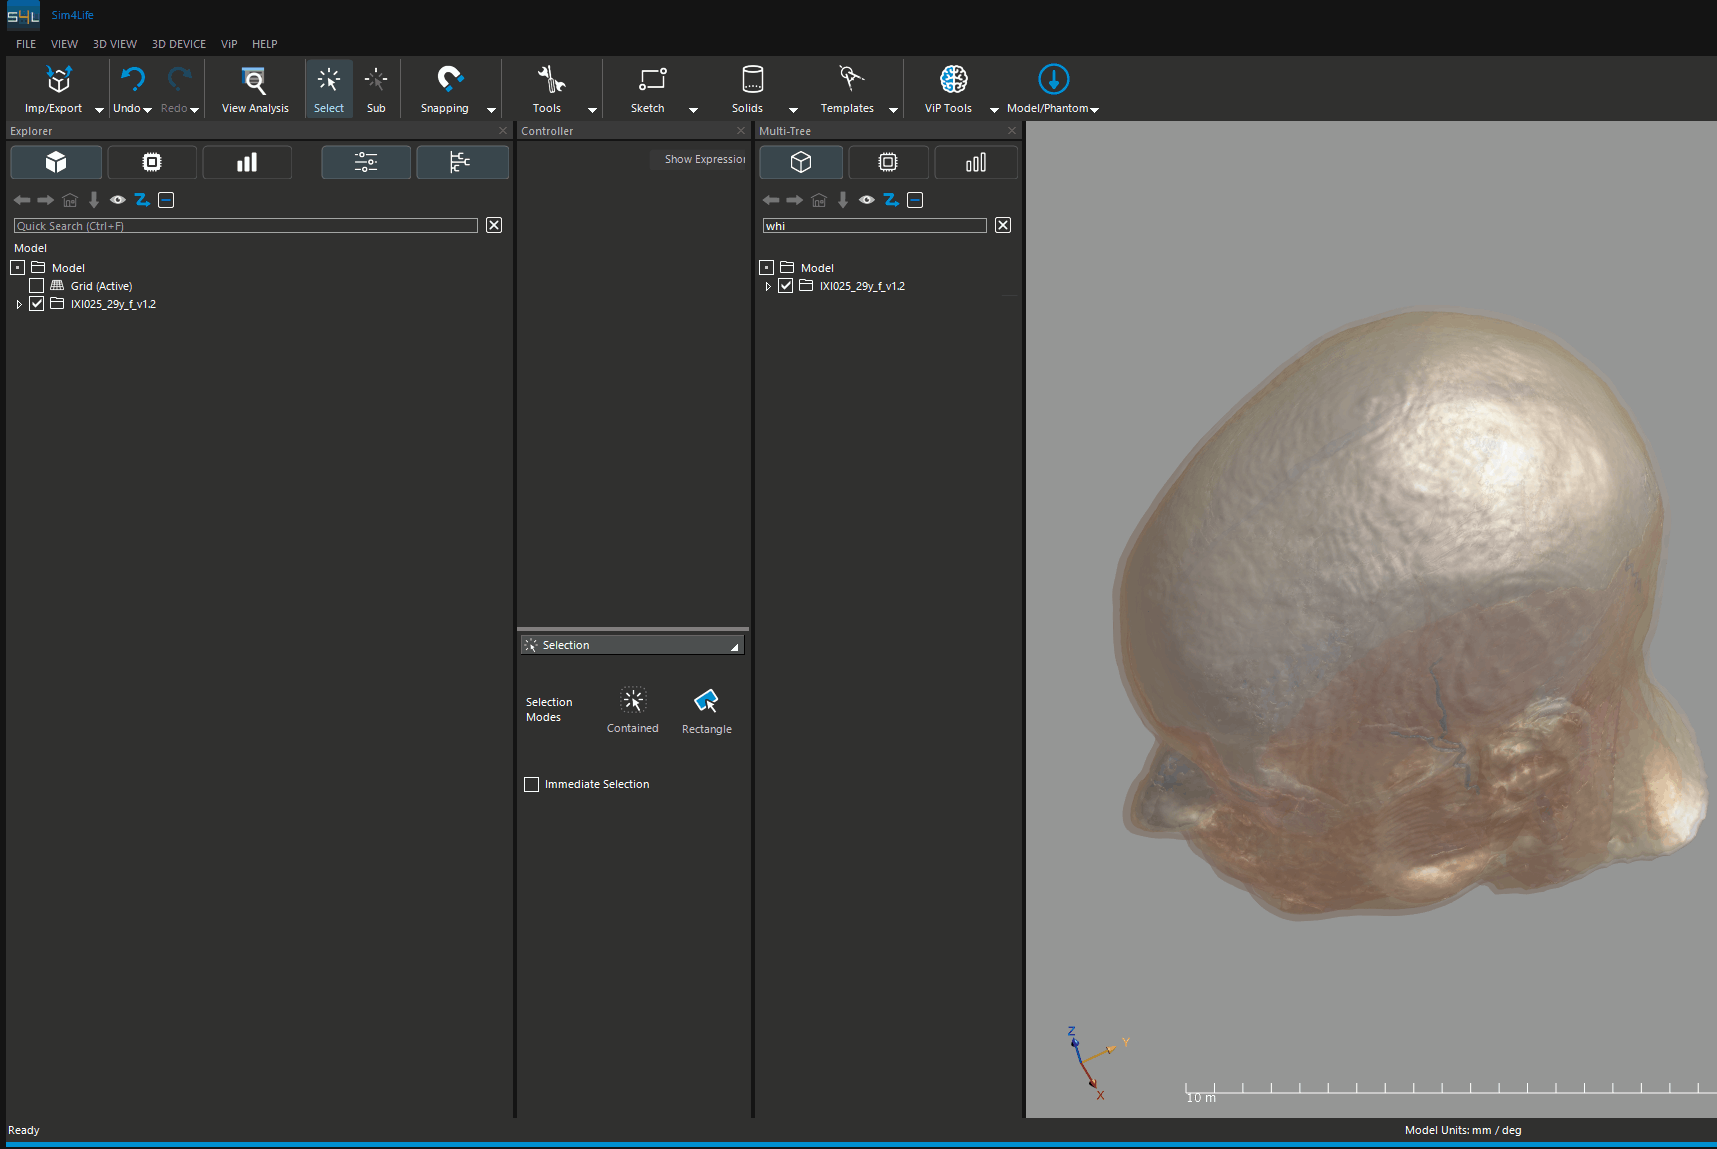Screen dimensions: 1717x1149
Task: Switch Multi-Tree to the Analysis bar-chart view
Action: (975, 162)
